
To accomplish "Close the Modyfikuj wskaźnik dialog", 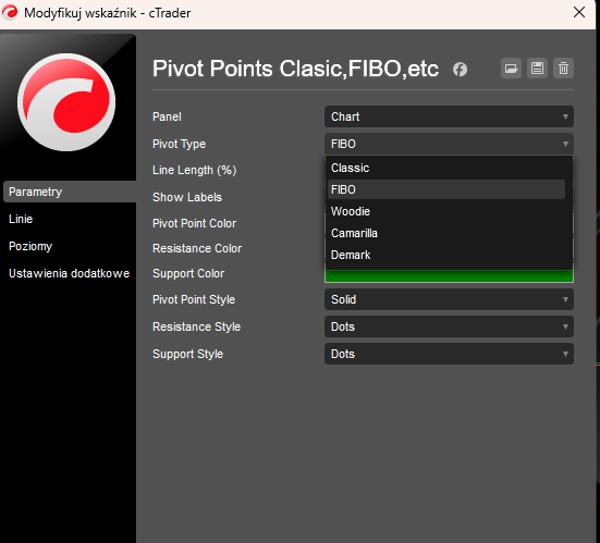I will click(x=579, y=12).
